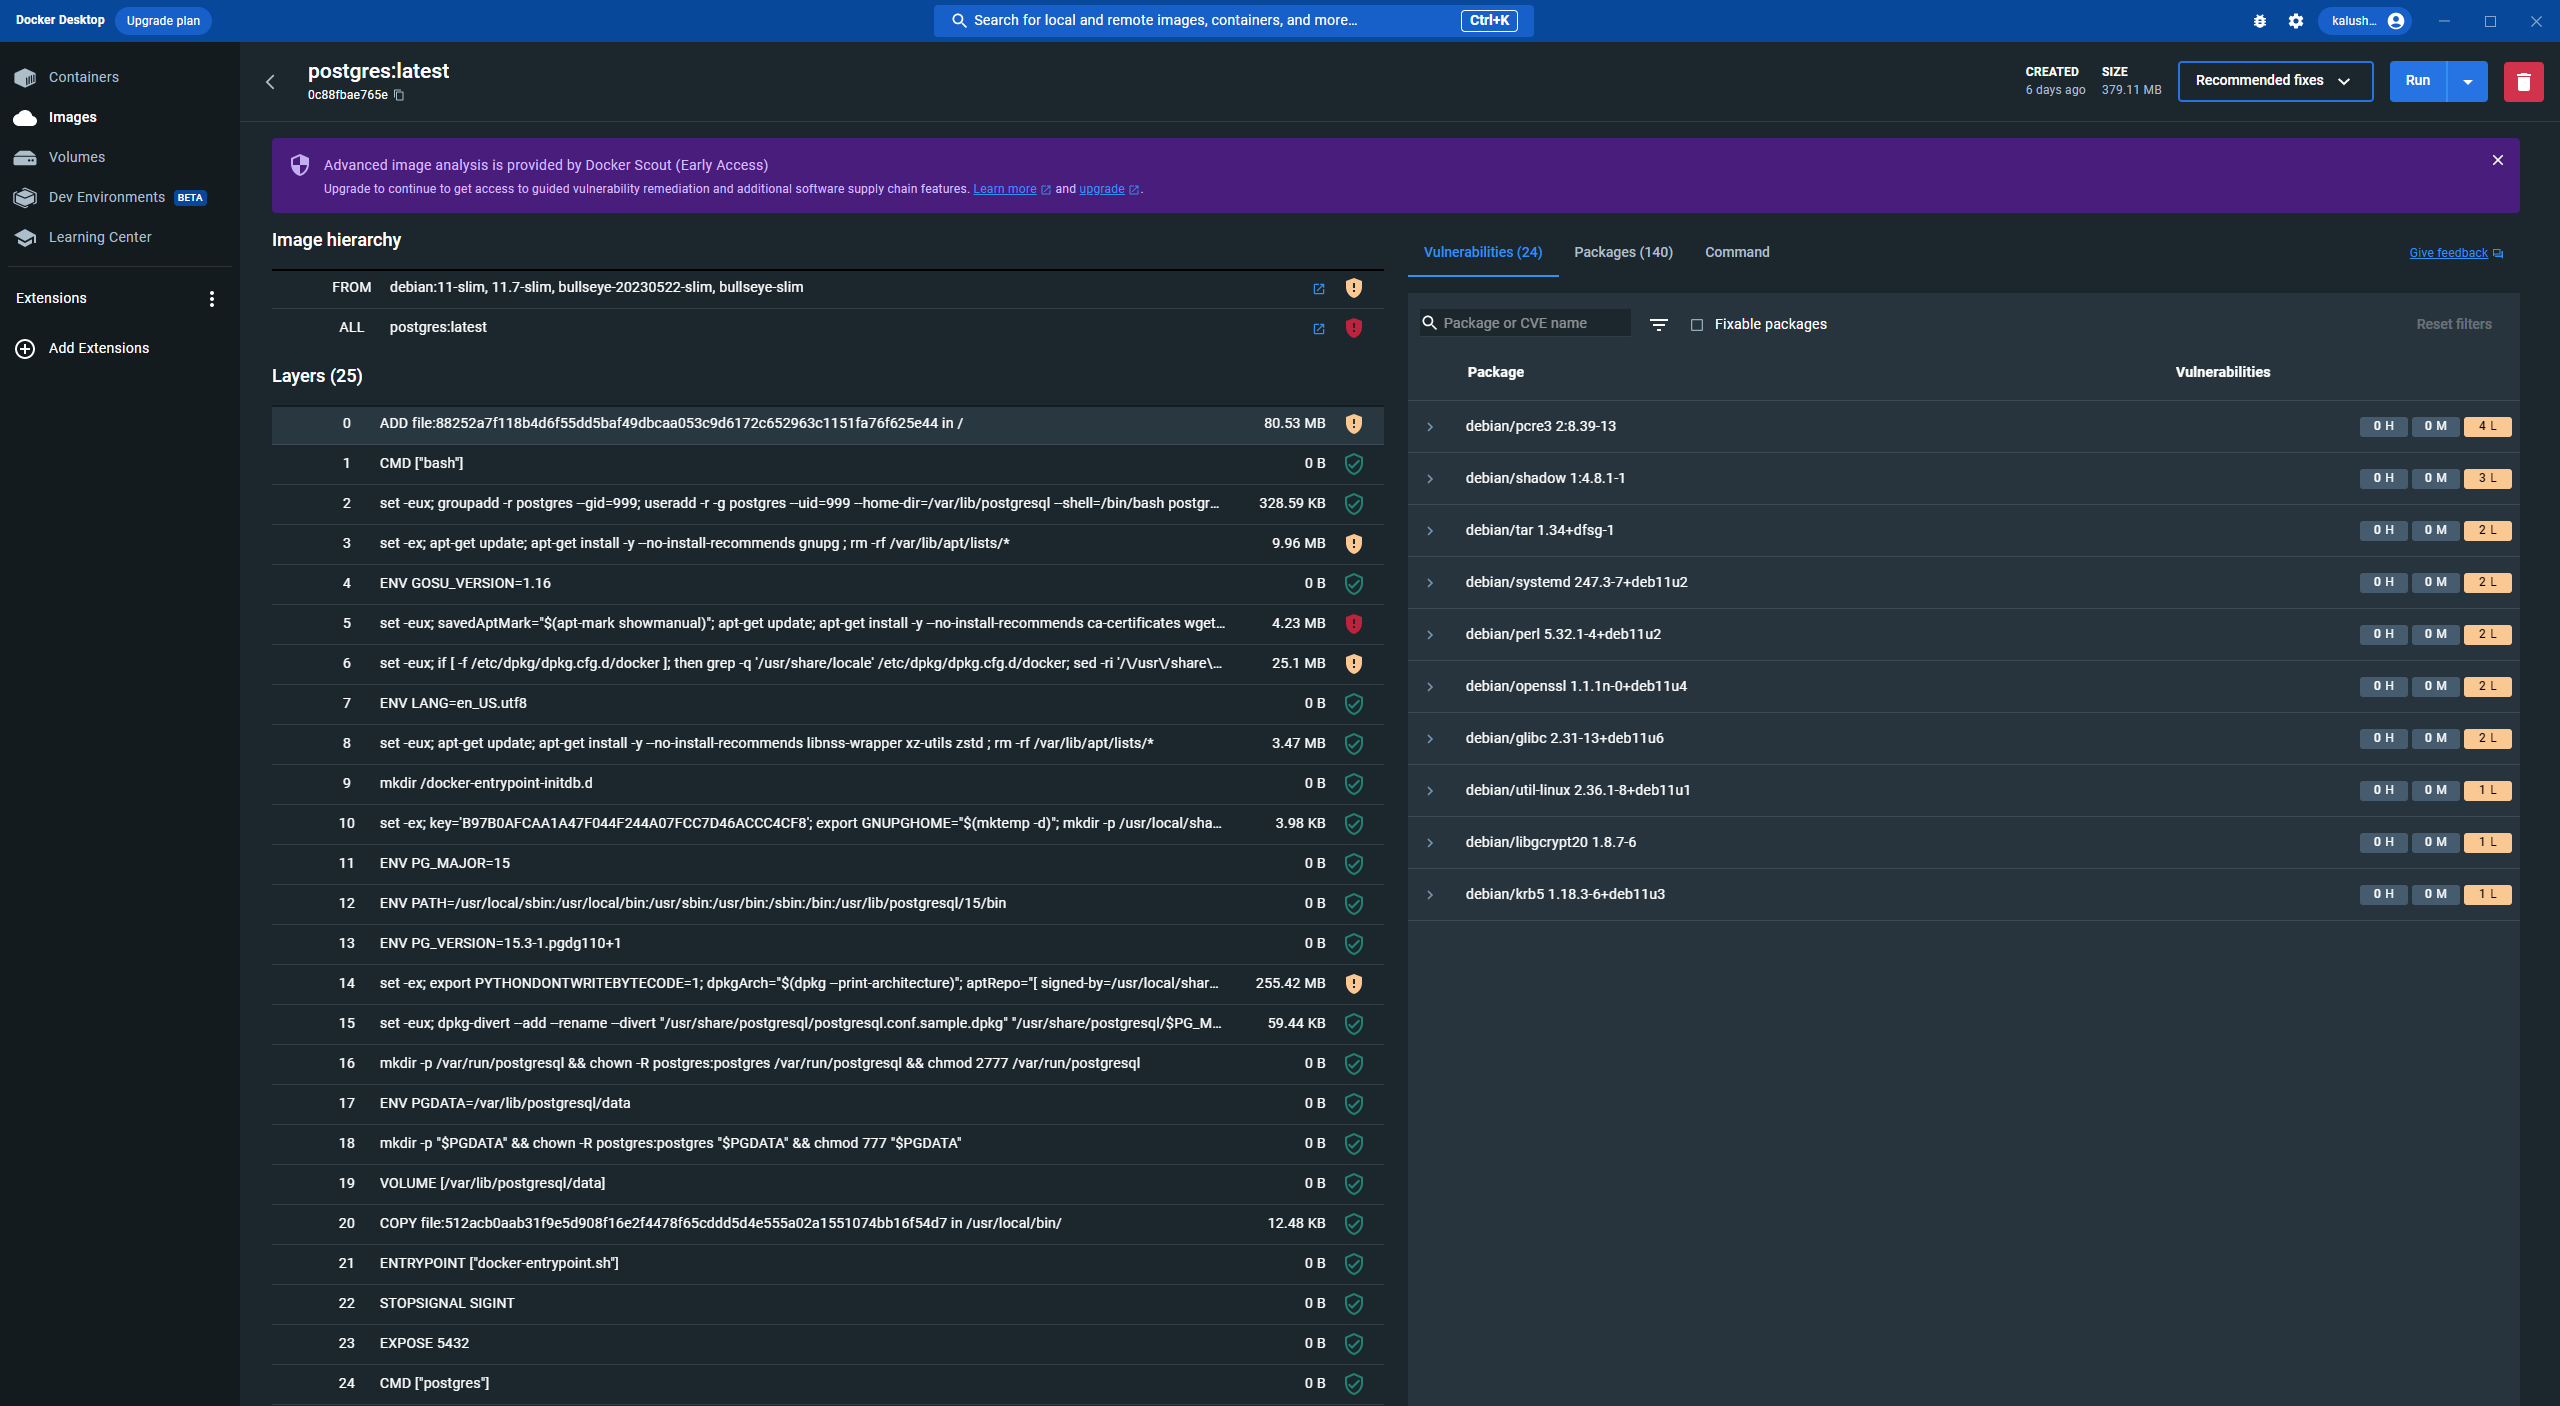The image size is (2560, 1406).
Task: Expand the debian/glibc 2.31-13+deb11u6 package
Action: pos(1430,739)
